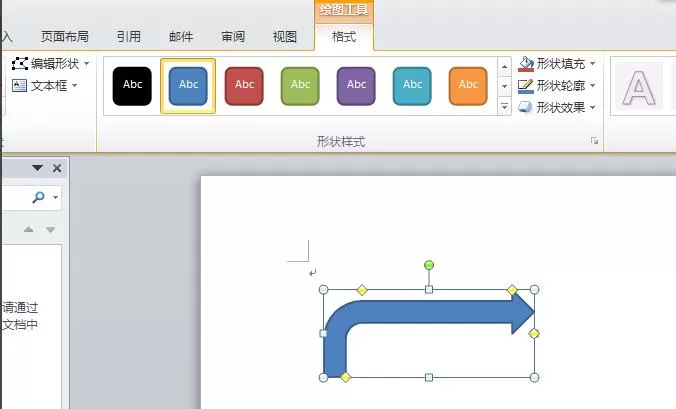Click the bottom-left corner handle of shape

[x=323, y=378]
